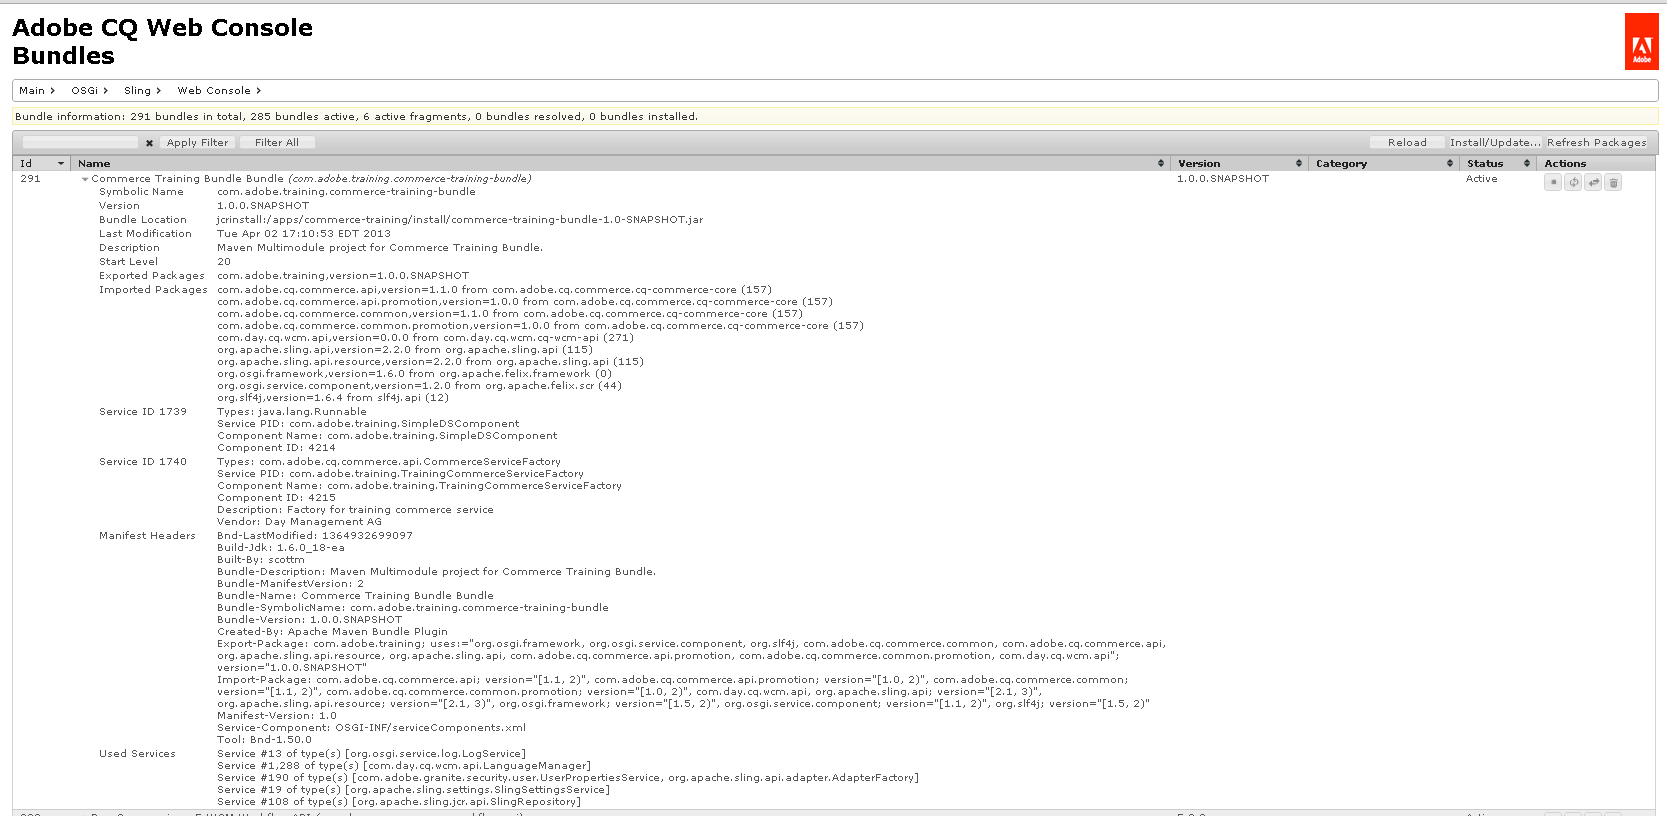Click the com.day.cq.wcm.api import line
The width and height of the screenshot is (1667, 816).
(425, 338)
